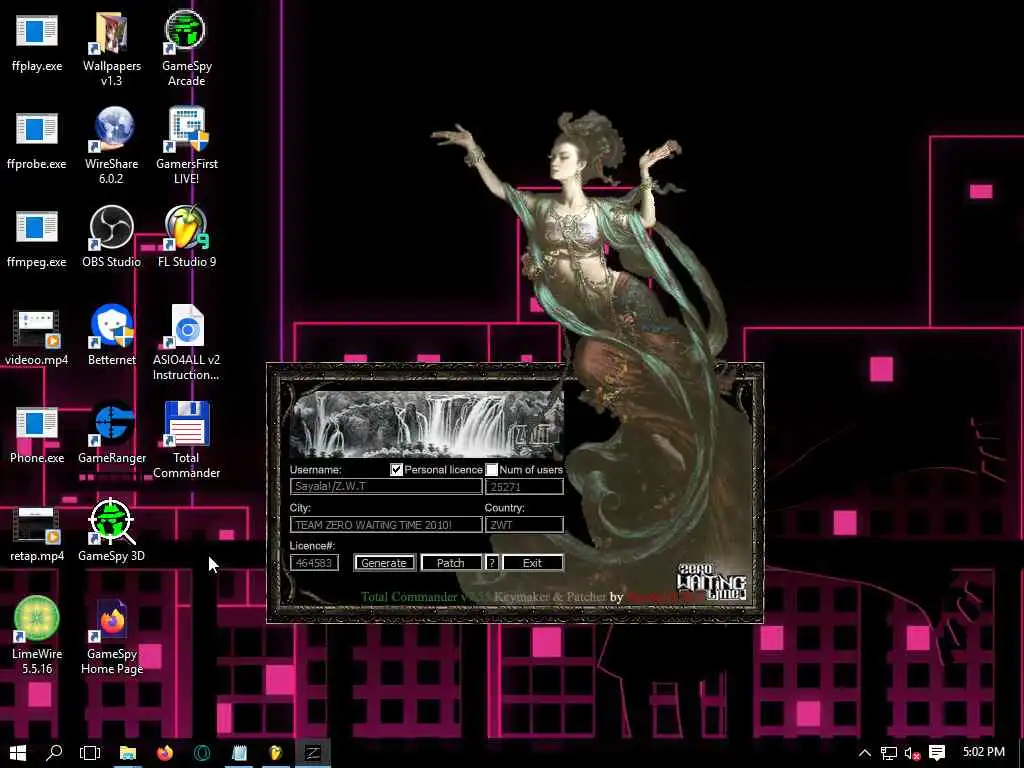1024x768 pixels.
Task: Uncheck the Personal licence checkbox
Action: click(x=396, y=470)
